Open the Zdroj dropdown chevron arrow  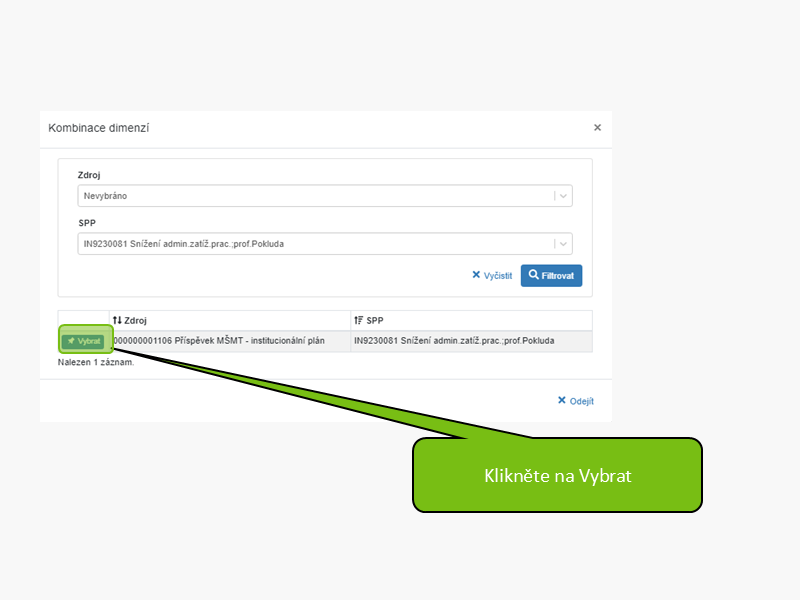[x=563, y=196]
